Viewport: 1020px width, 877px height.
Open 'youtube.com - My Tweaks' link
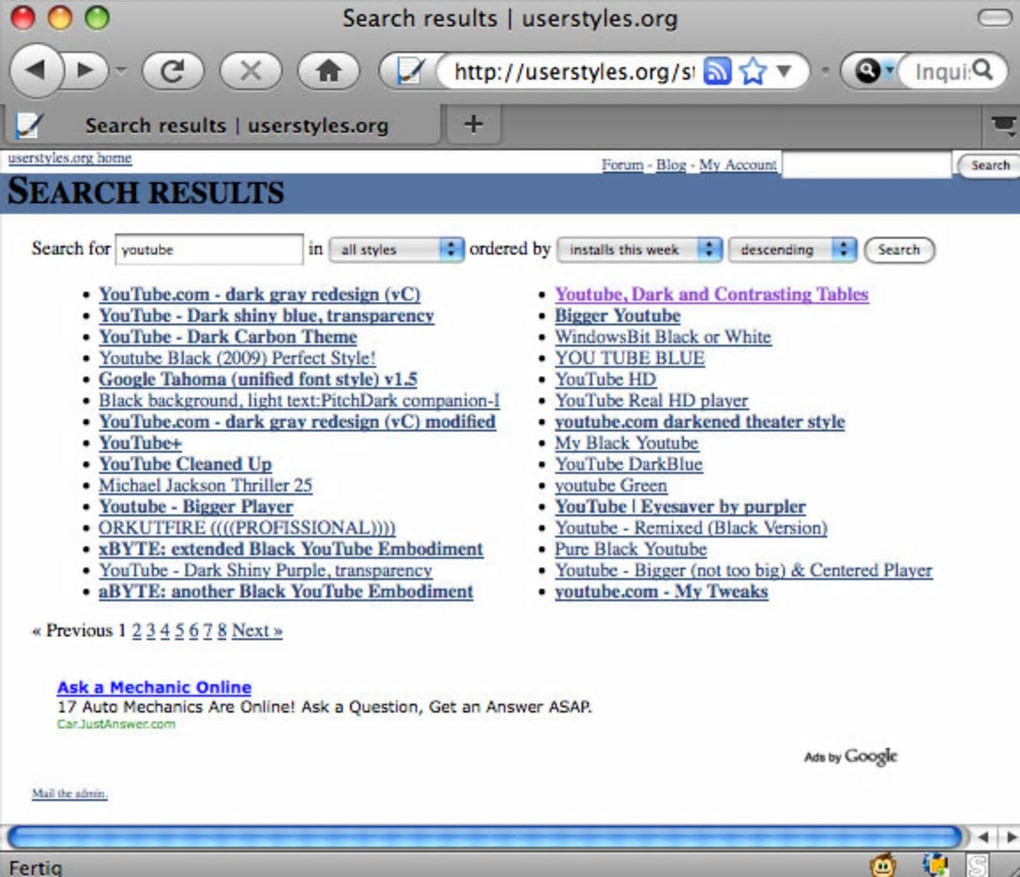click(x=661, y=591)
